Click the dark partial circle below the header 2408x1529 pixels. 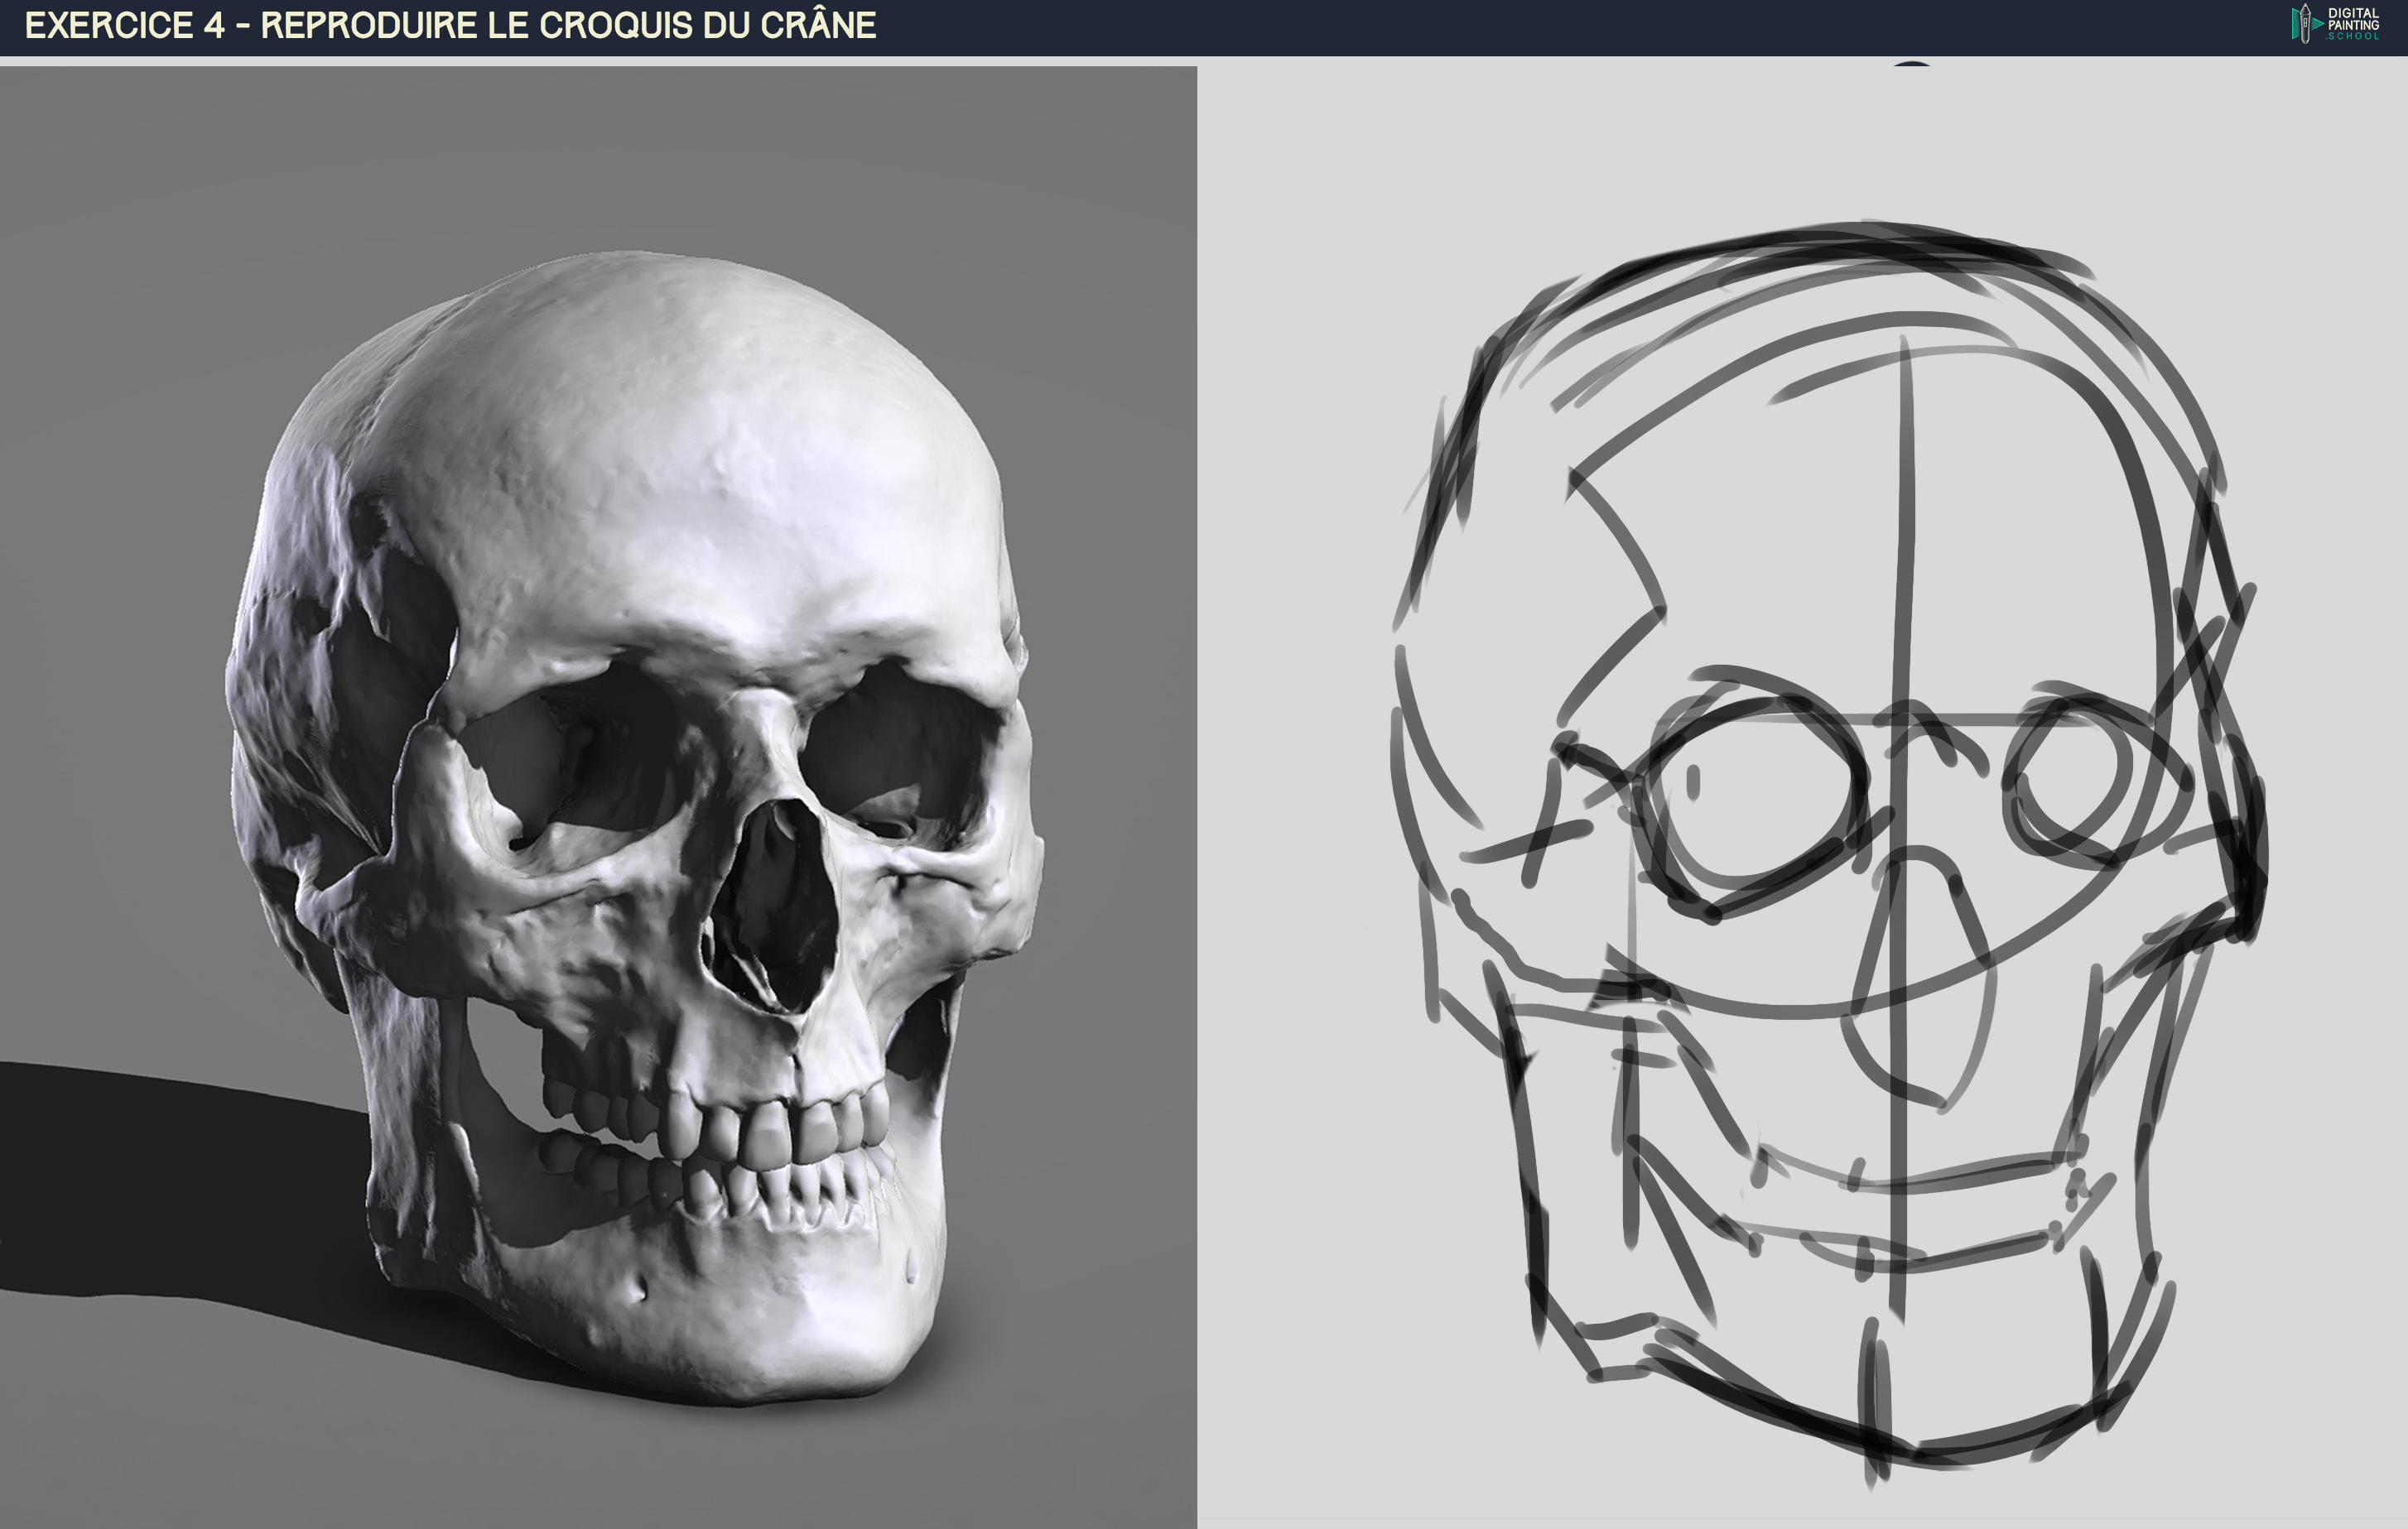[1911, 64]
